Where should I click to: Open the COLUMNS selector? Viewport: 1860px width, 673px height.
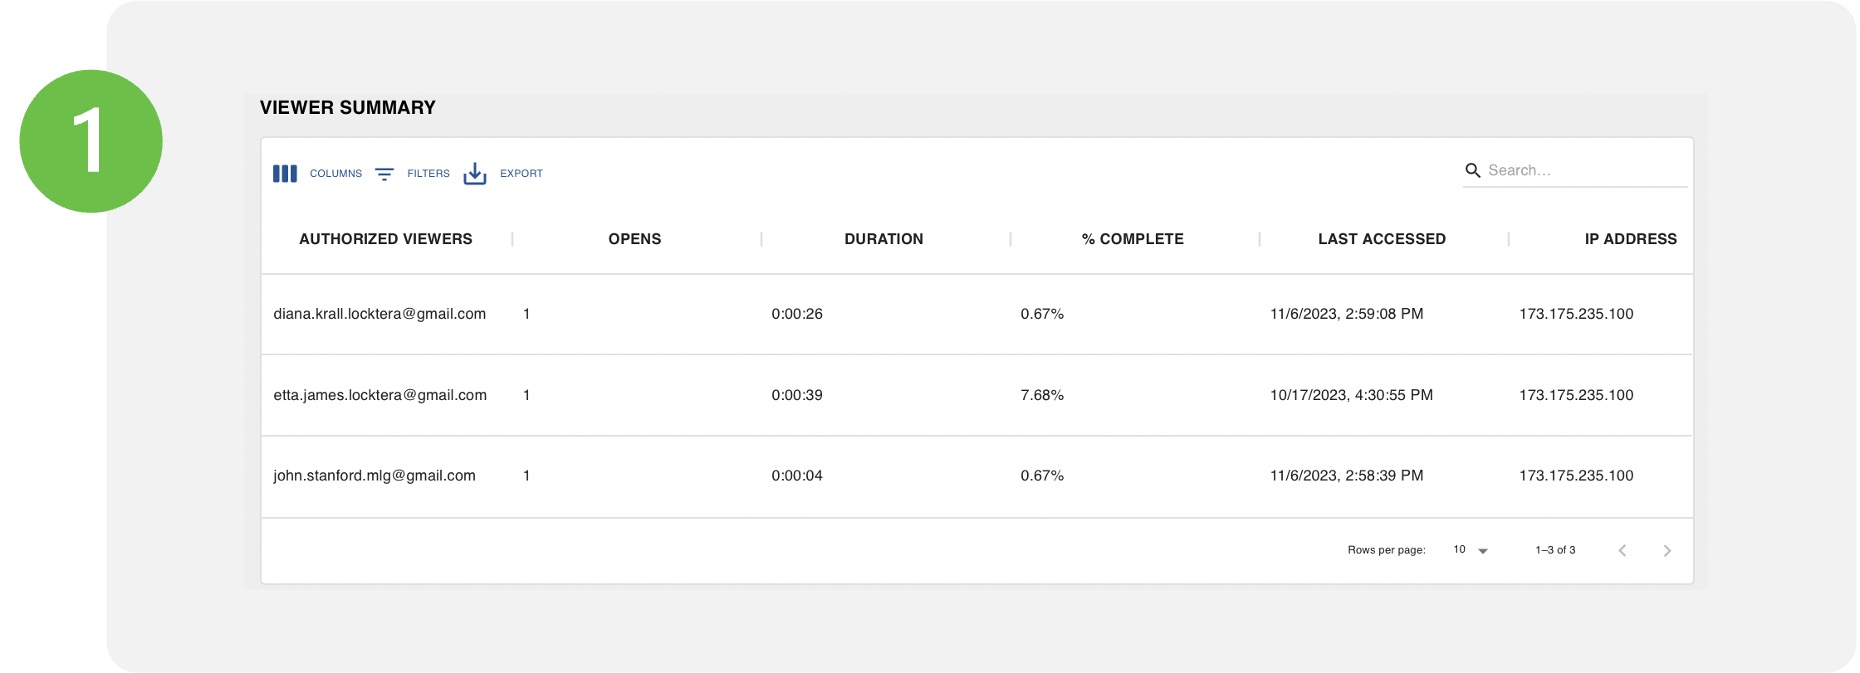coord(336,174)
